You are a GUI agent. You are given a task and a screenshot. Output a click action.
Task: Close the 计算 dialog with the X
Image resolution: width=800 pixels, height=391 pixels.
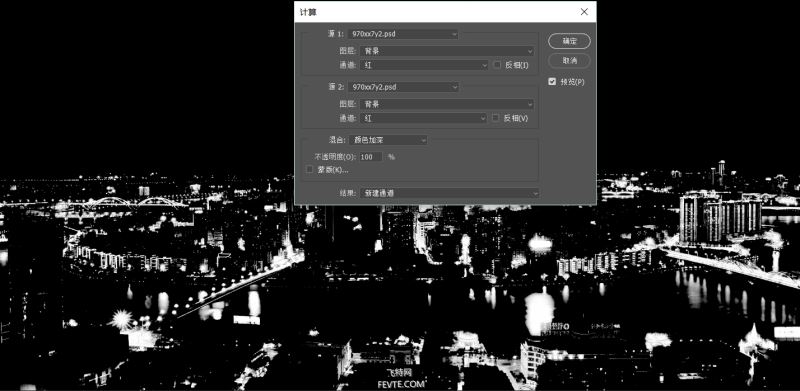(584, 12)
